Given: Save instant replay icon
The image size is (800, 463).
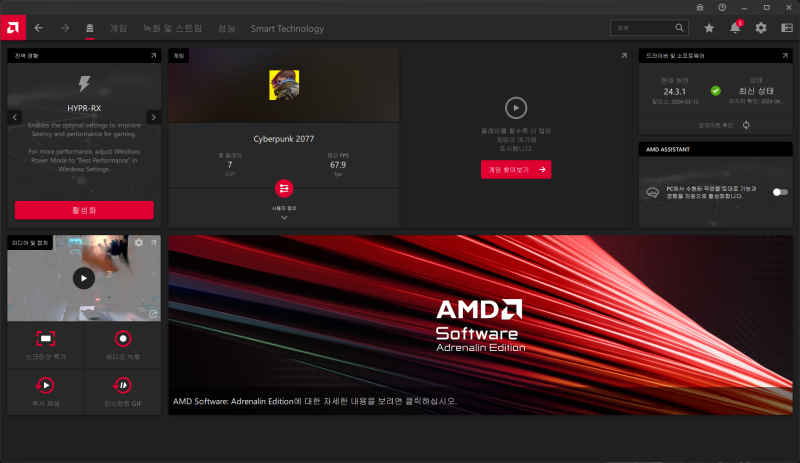Looking at the screenshot, I should (45, 385).
